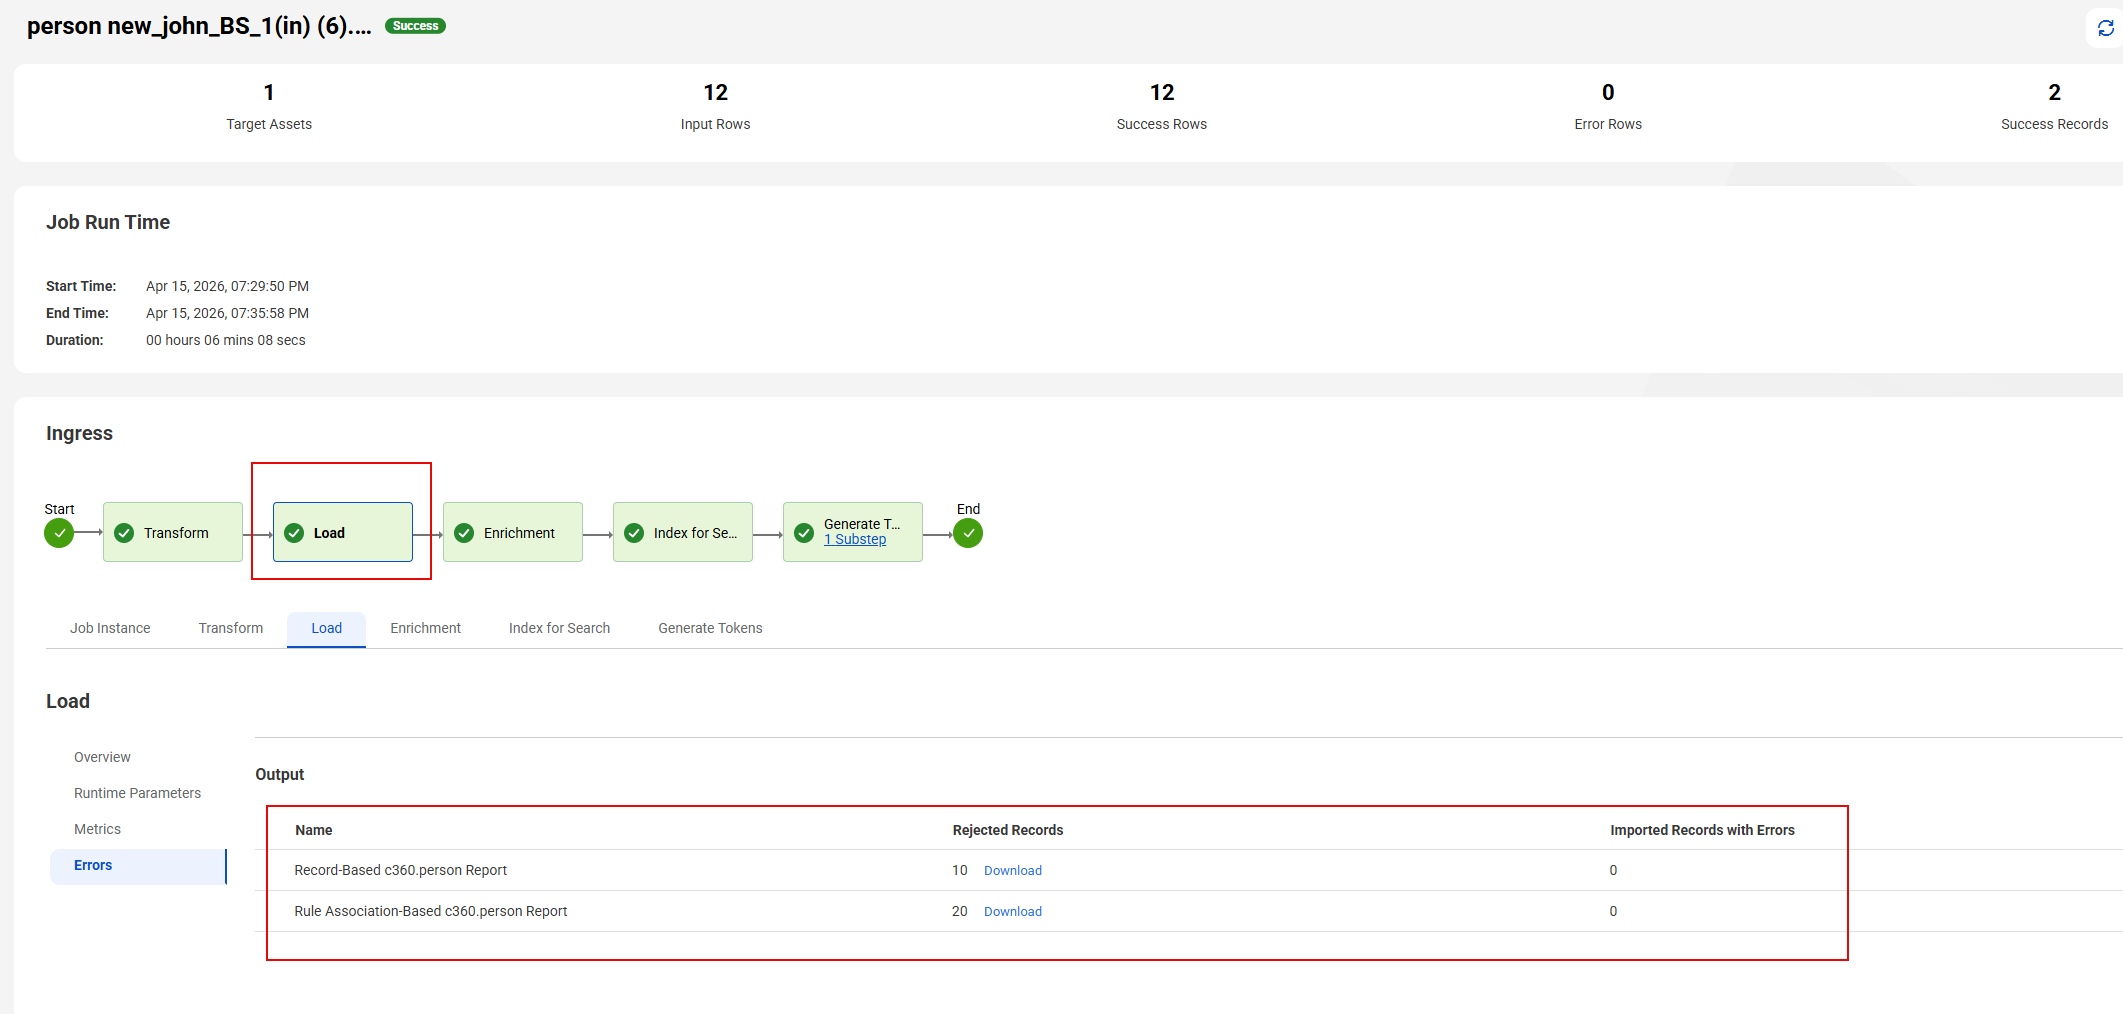
Task: Click the Success Records count
Action: [x=2055, y=93]
